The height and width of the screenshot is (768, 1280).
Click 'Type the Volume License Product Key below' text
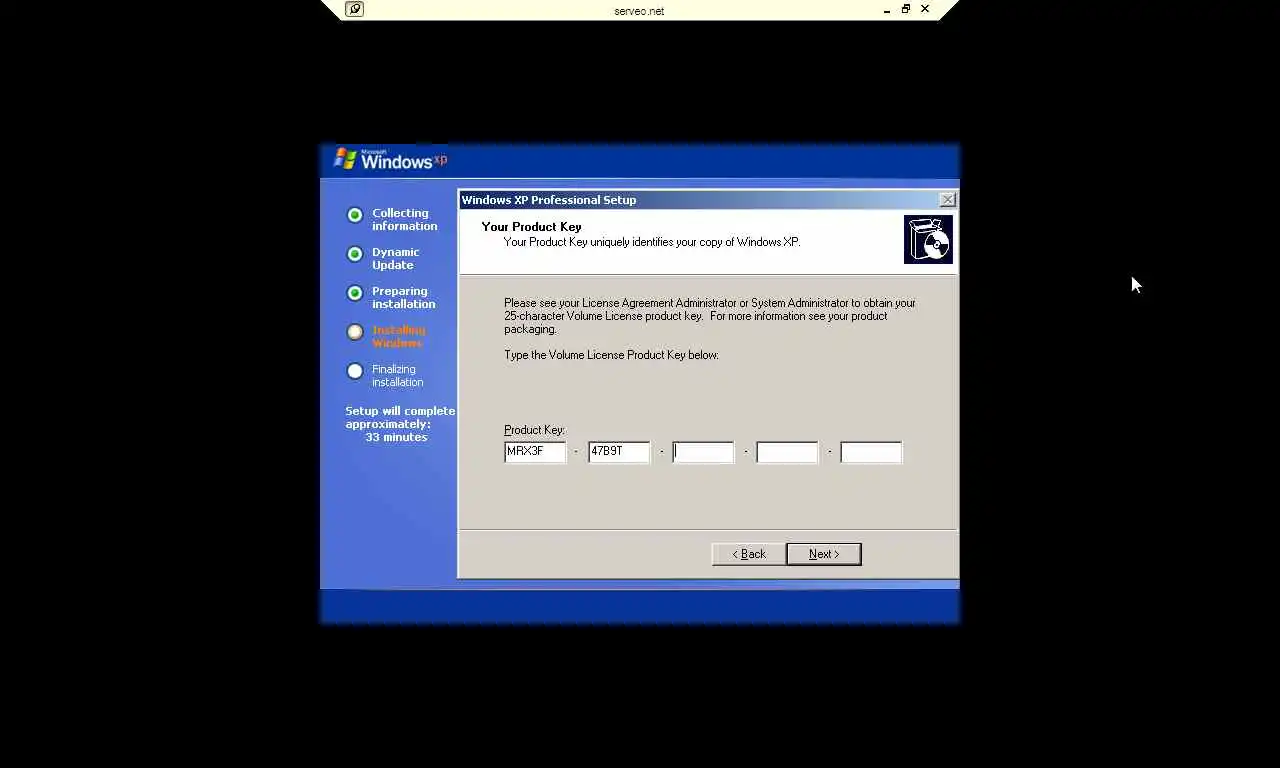[x=611, y=355]
